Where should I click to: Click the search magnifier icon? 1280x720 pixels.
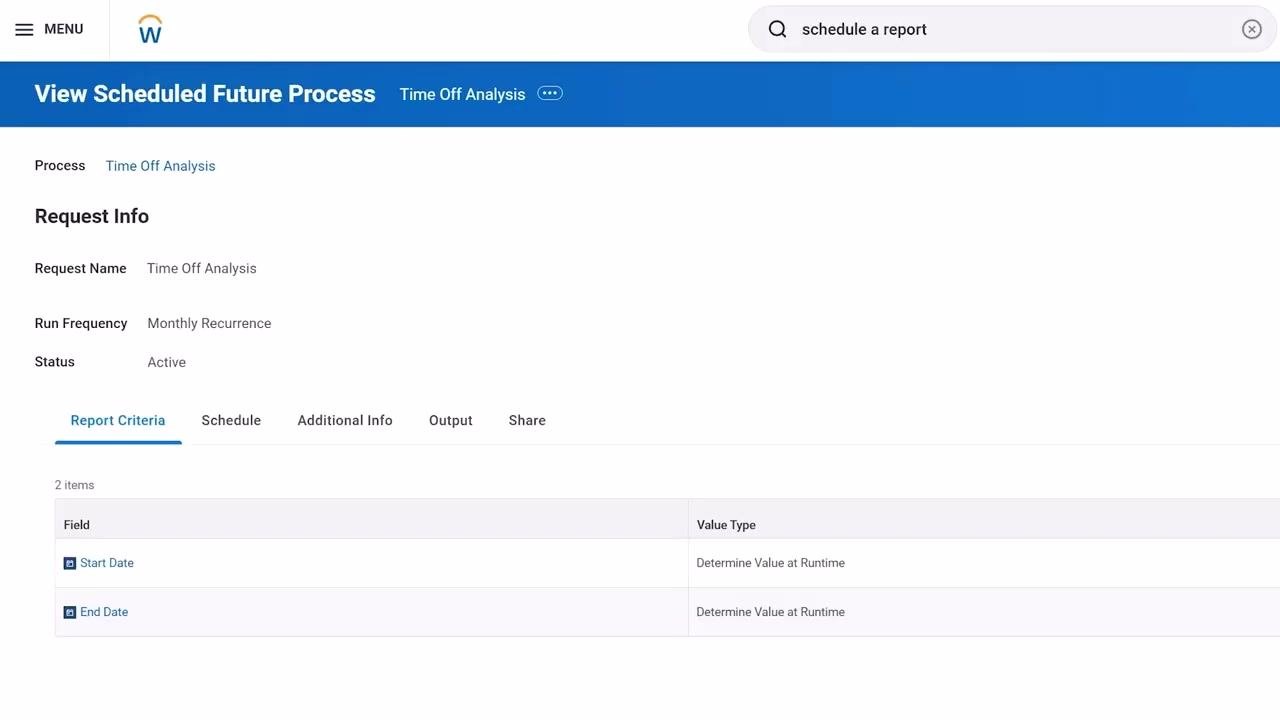pos(777,29)
